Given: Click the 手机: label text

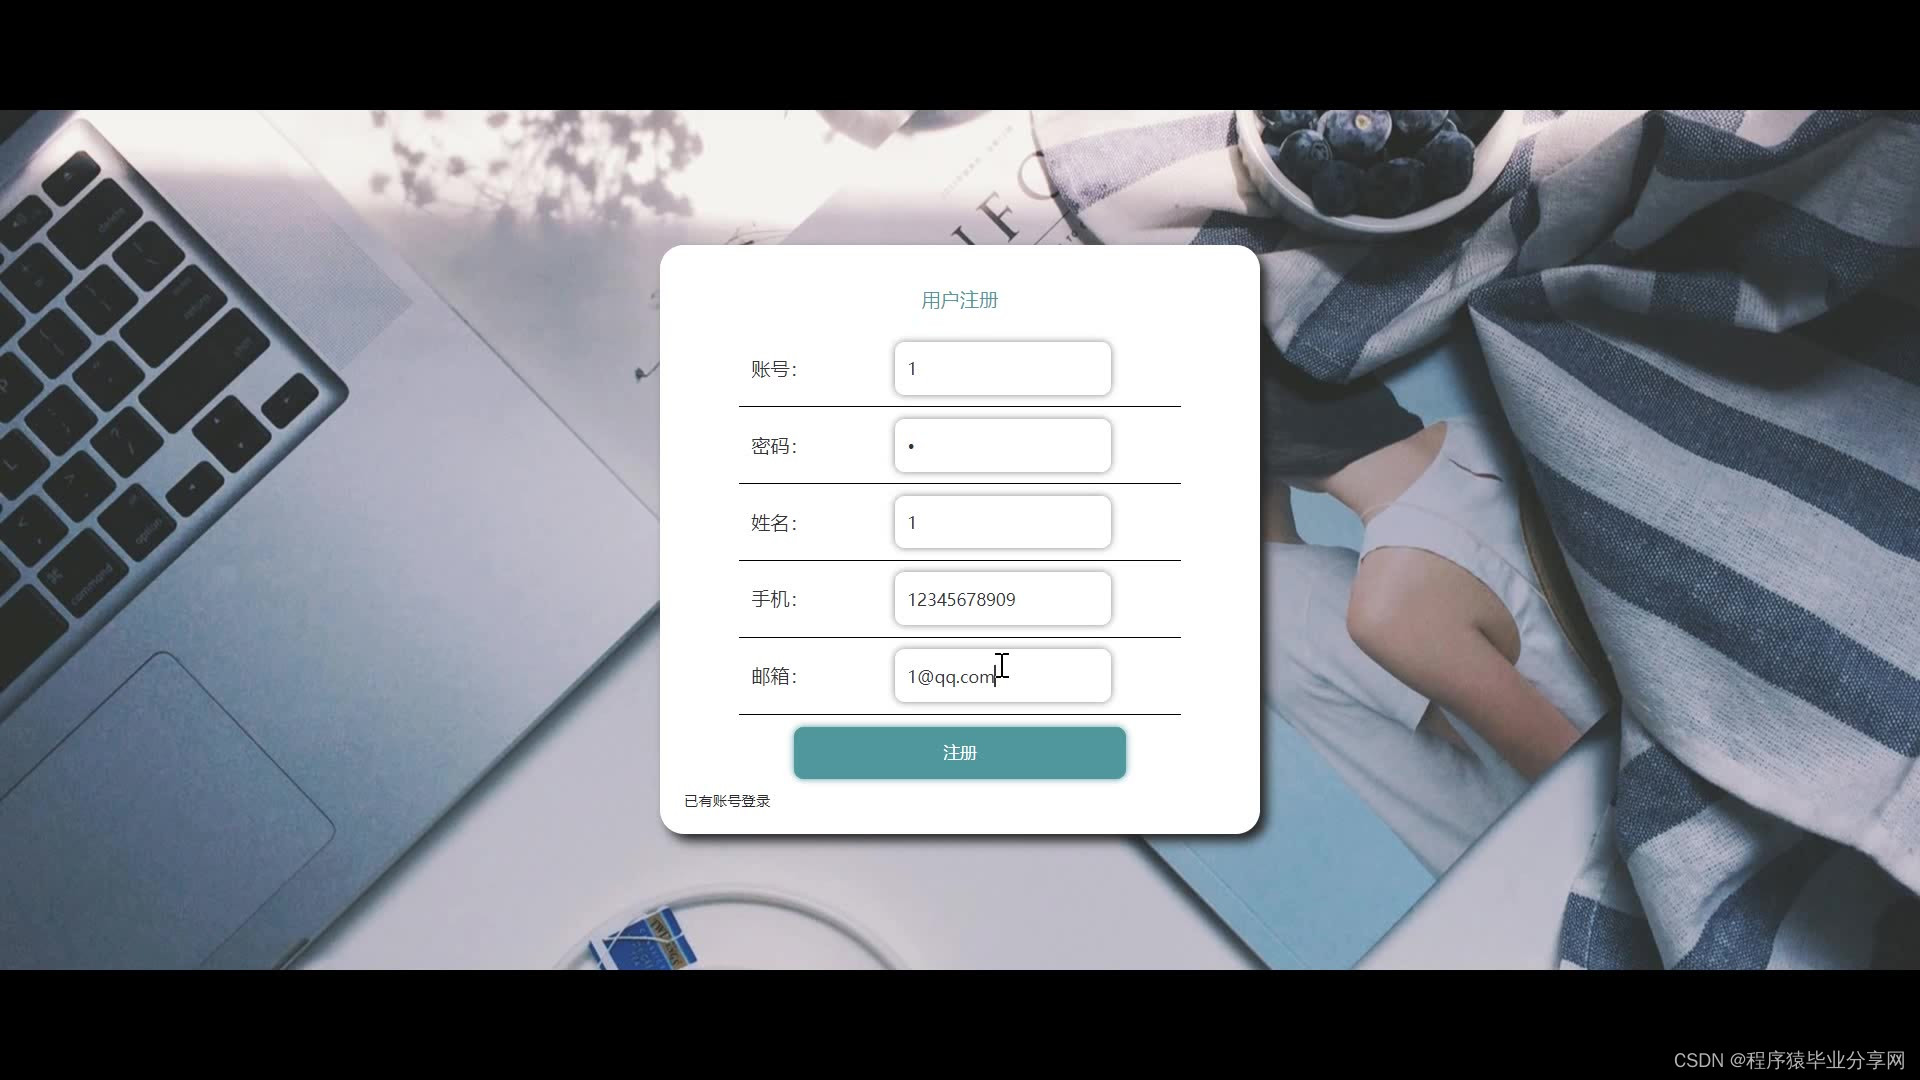Looking at the screenshot, I should (x=774, y=600).
